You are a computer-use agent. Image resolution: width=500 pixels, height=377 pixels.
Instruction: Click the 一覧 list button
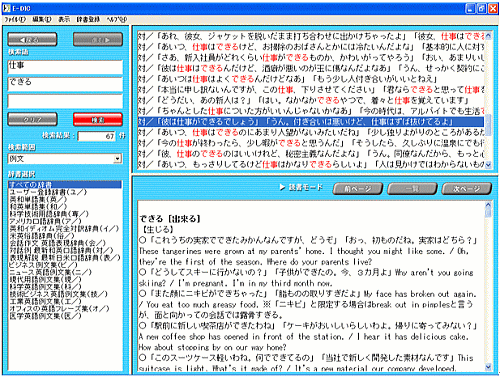tap(412, 189)
